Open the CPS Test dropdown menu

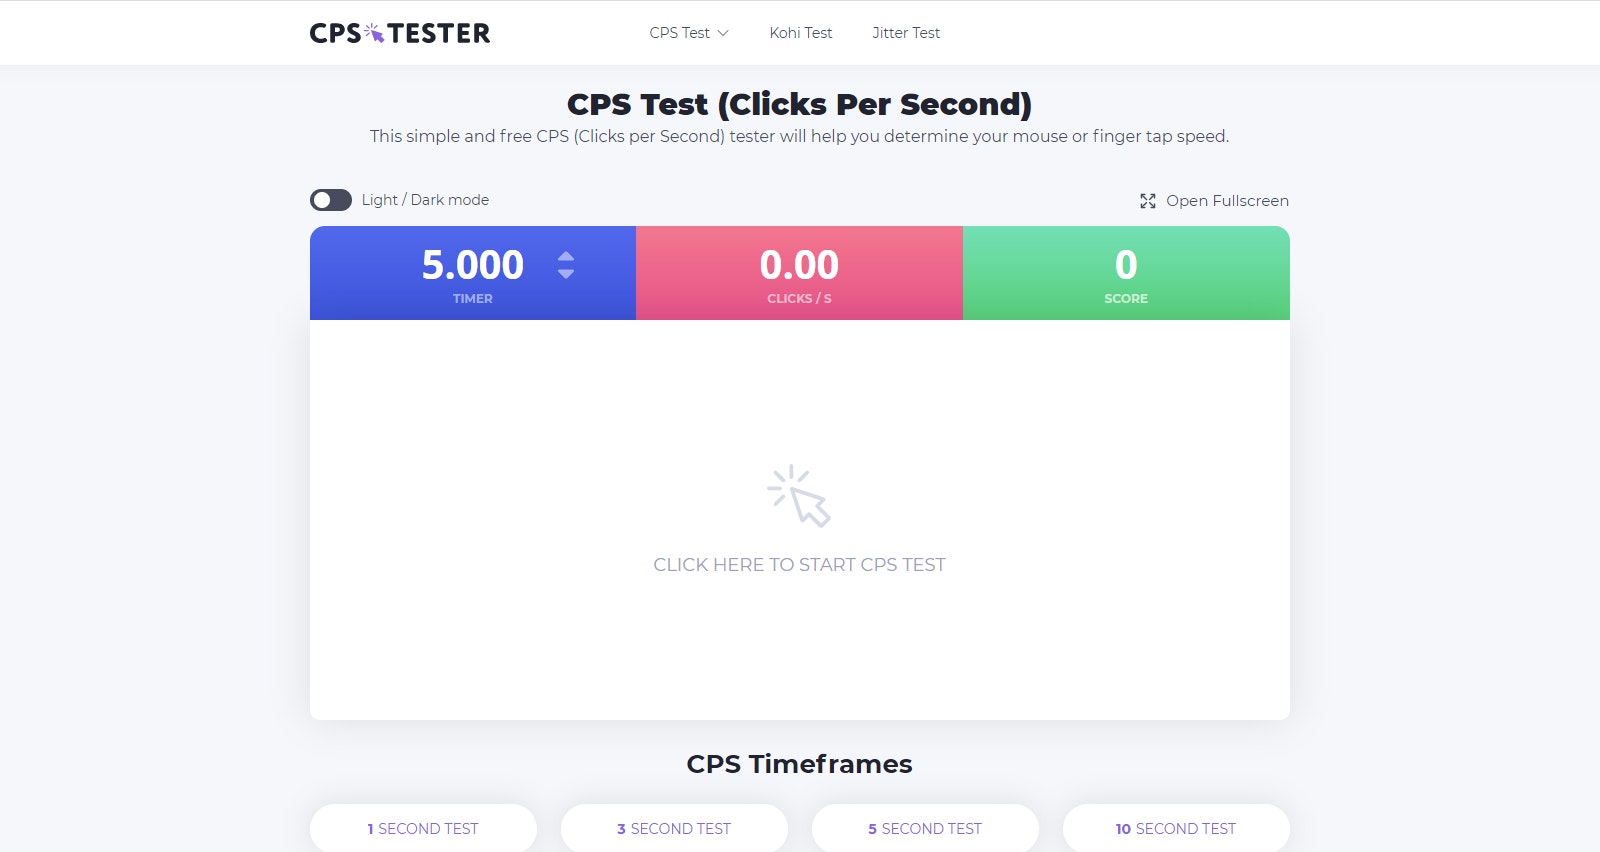pyautogui.click(x=688, y=32)
